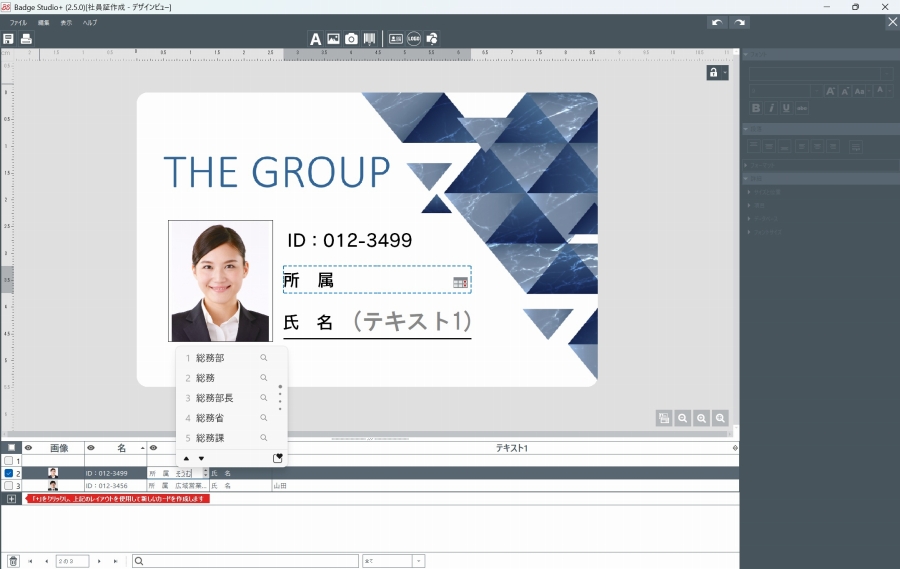The height and width of the screenshot is (569, 900).
Task: Uncheck the selected row 2 checkbox
Action: [x=9, y=473]
